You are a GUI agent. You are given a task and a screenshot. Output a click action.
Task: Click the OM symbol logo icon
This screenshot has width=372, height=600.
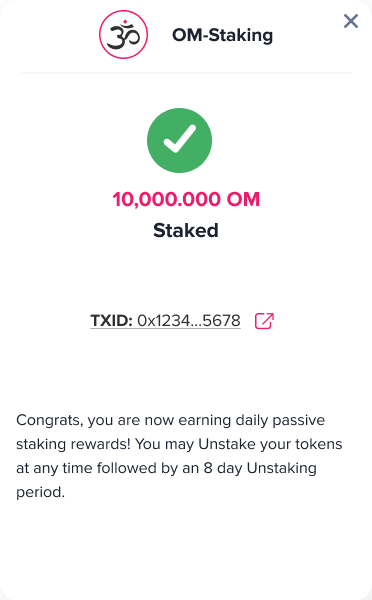click(123, 35)
